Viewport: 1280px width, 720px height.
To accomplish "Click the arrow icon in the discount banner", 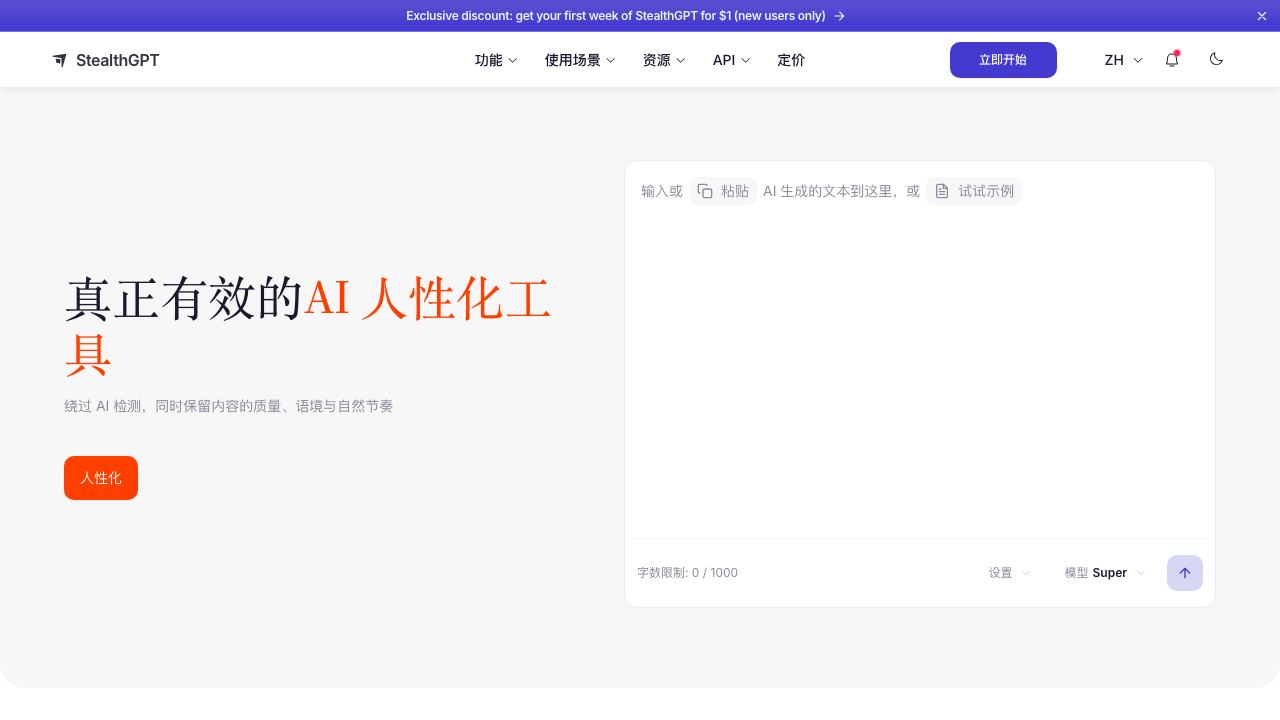I will pos(840,16).
